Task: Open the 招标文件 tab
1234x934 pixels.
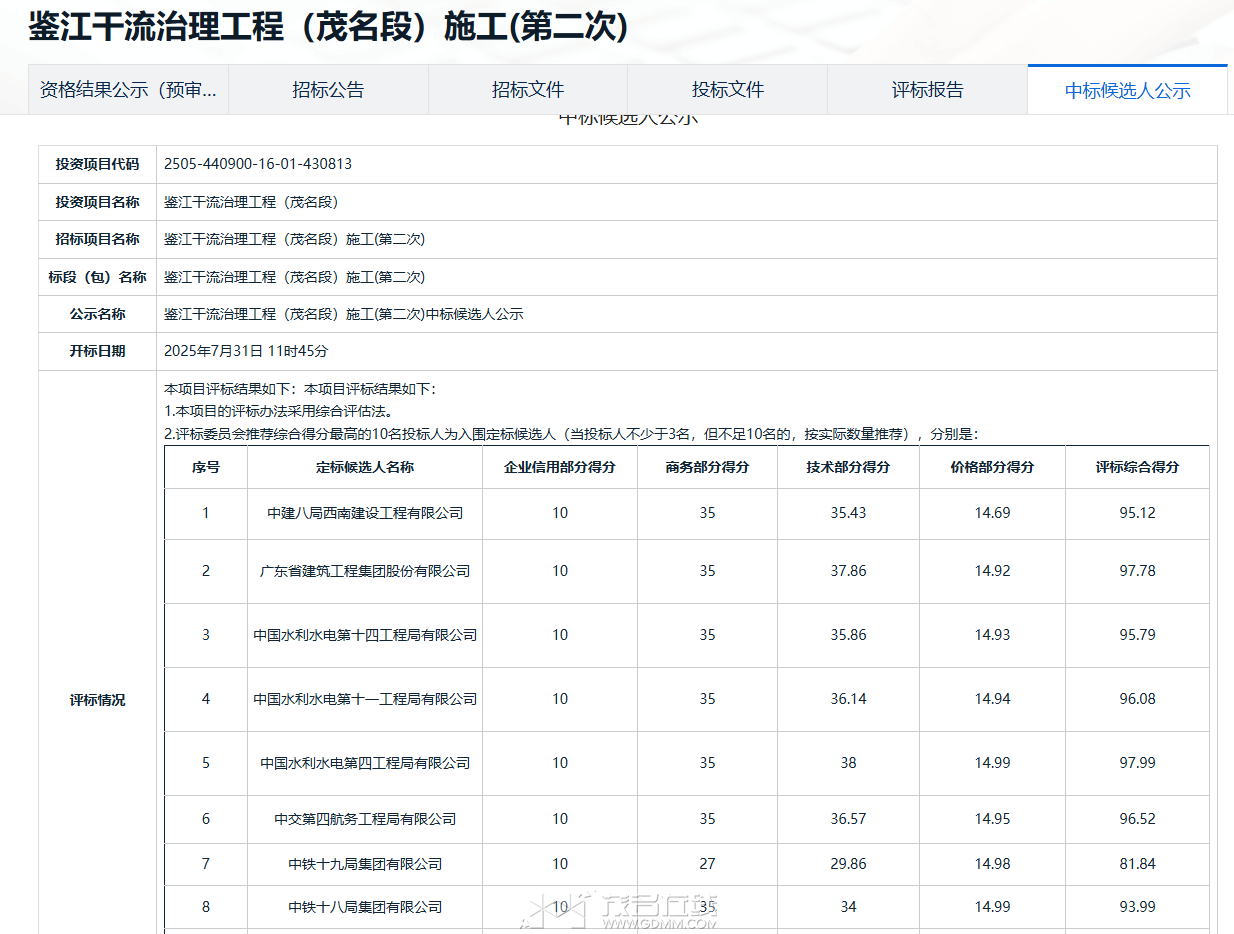Action: (x=528, y=90)
